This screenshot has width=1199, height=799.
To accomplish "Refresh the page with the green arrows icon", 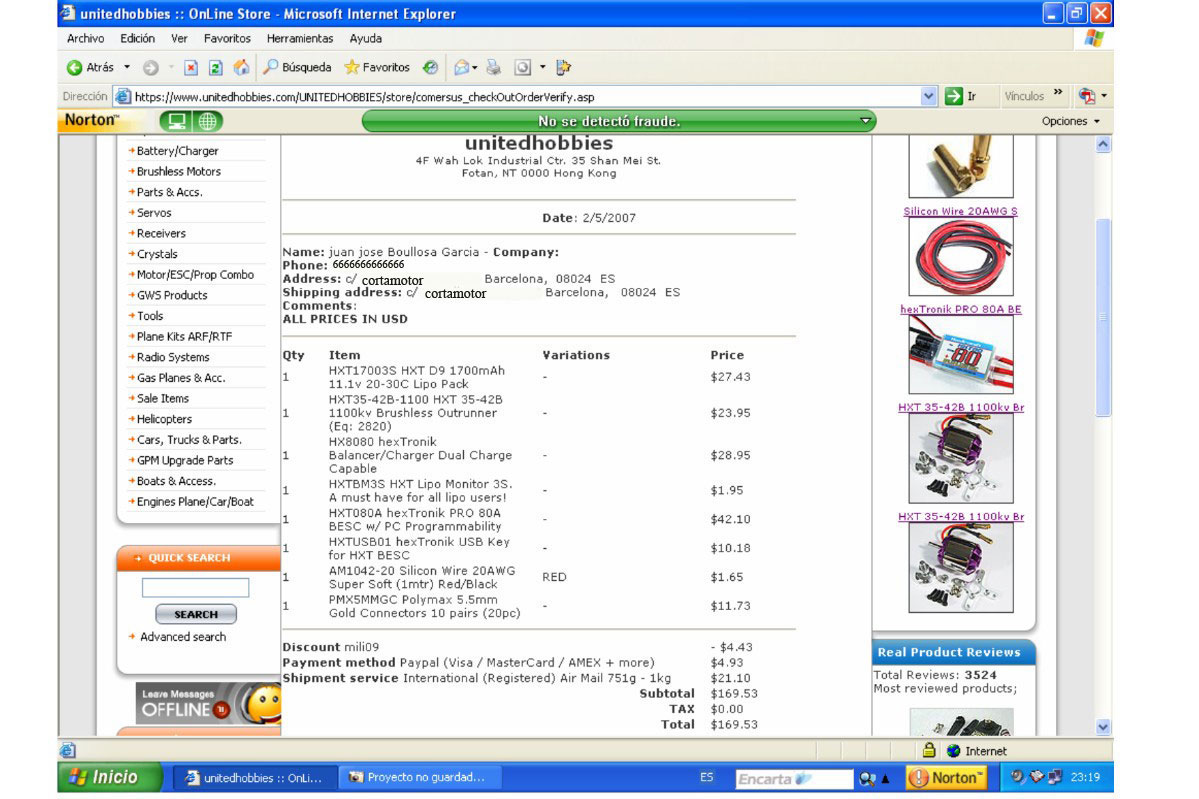I will [x=215, y=68].
